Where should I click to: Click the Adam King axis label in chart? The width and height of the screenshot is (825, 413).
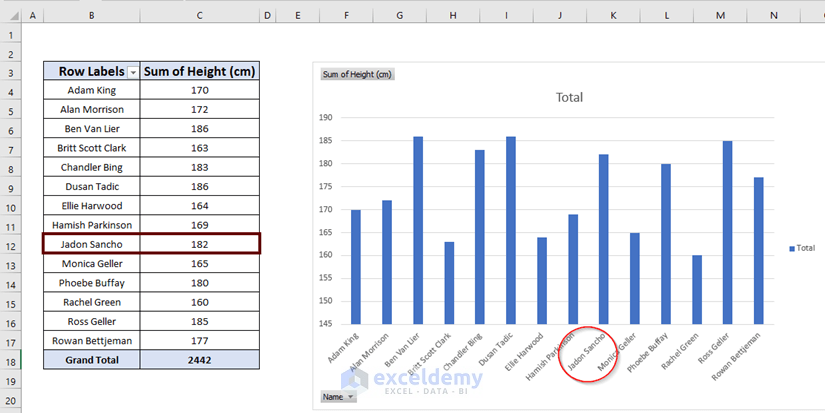(x=344, y=348)
